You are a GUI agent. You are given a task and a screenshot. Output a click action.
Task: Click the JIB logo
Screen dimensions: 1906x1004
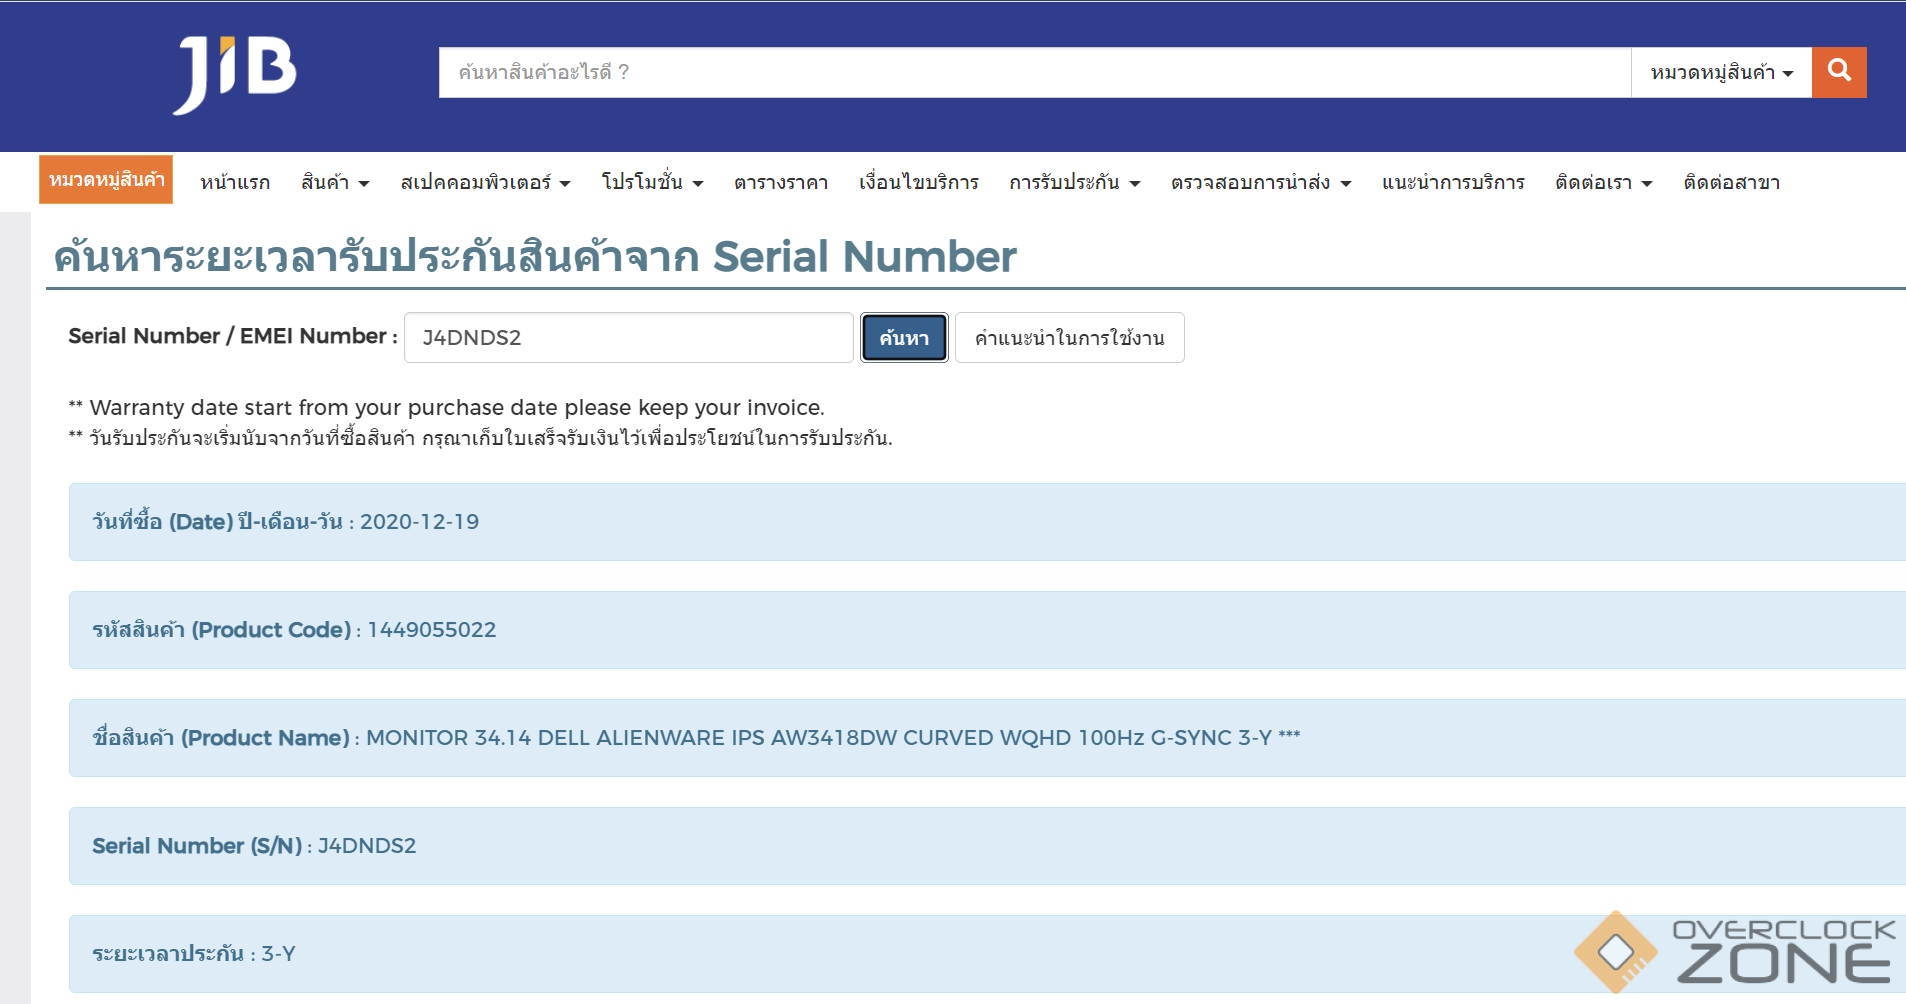coord(235,75)
